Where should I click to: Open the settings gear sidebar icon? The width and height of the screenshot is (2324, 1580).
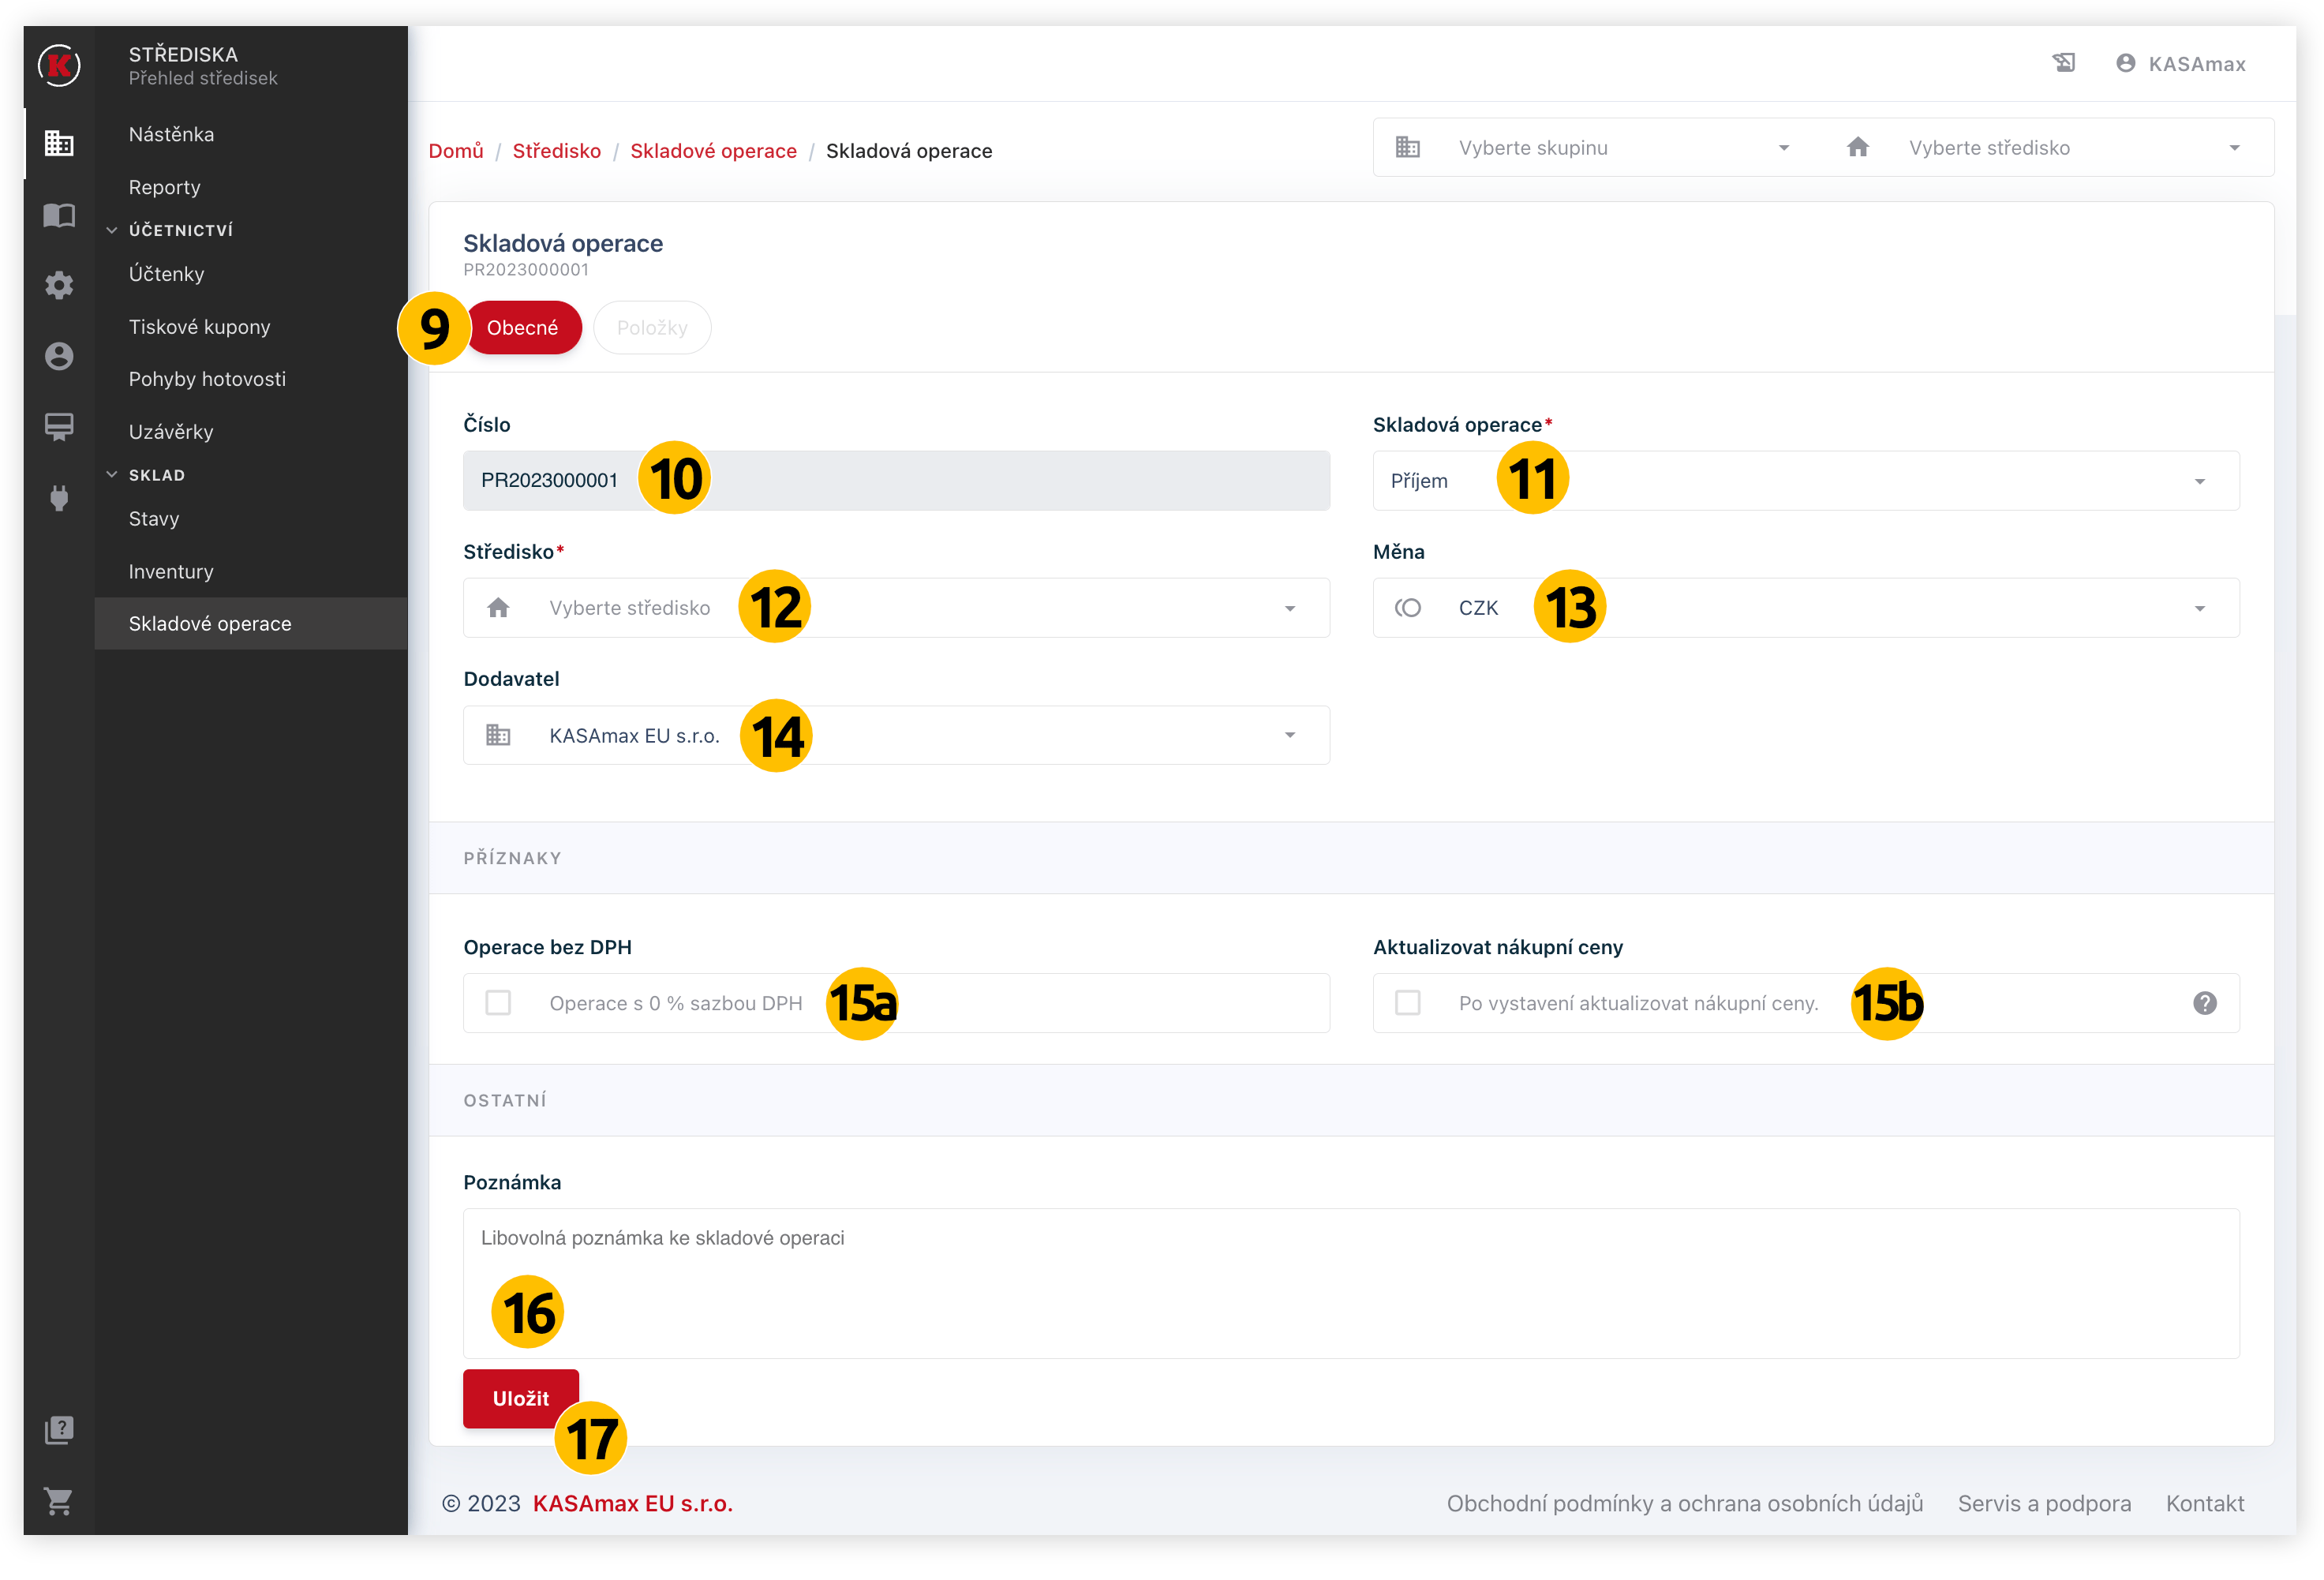(x=59, y=285)
